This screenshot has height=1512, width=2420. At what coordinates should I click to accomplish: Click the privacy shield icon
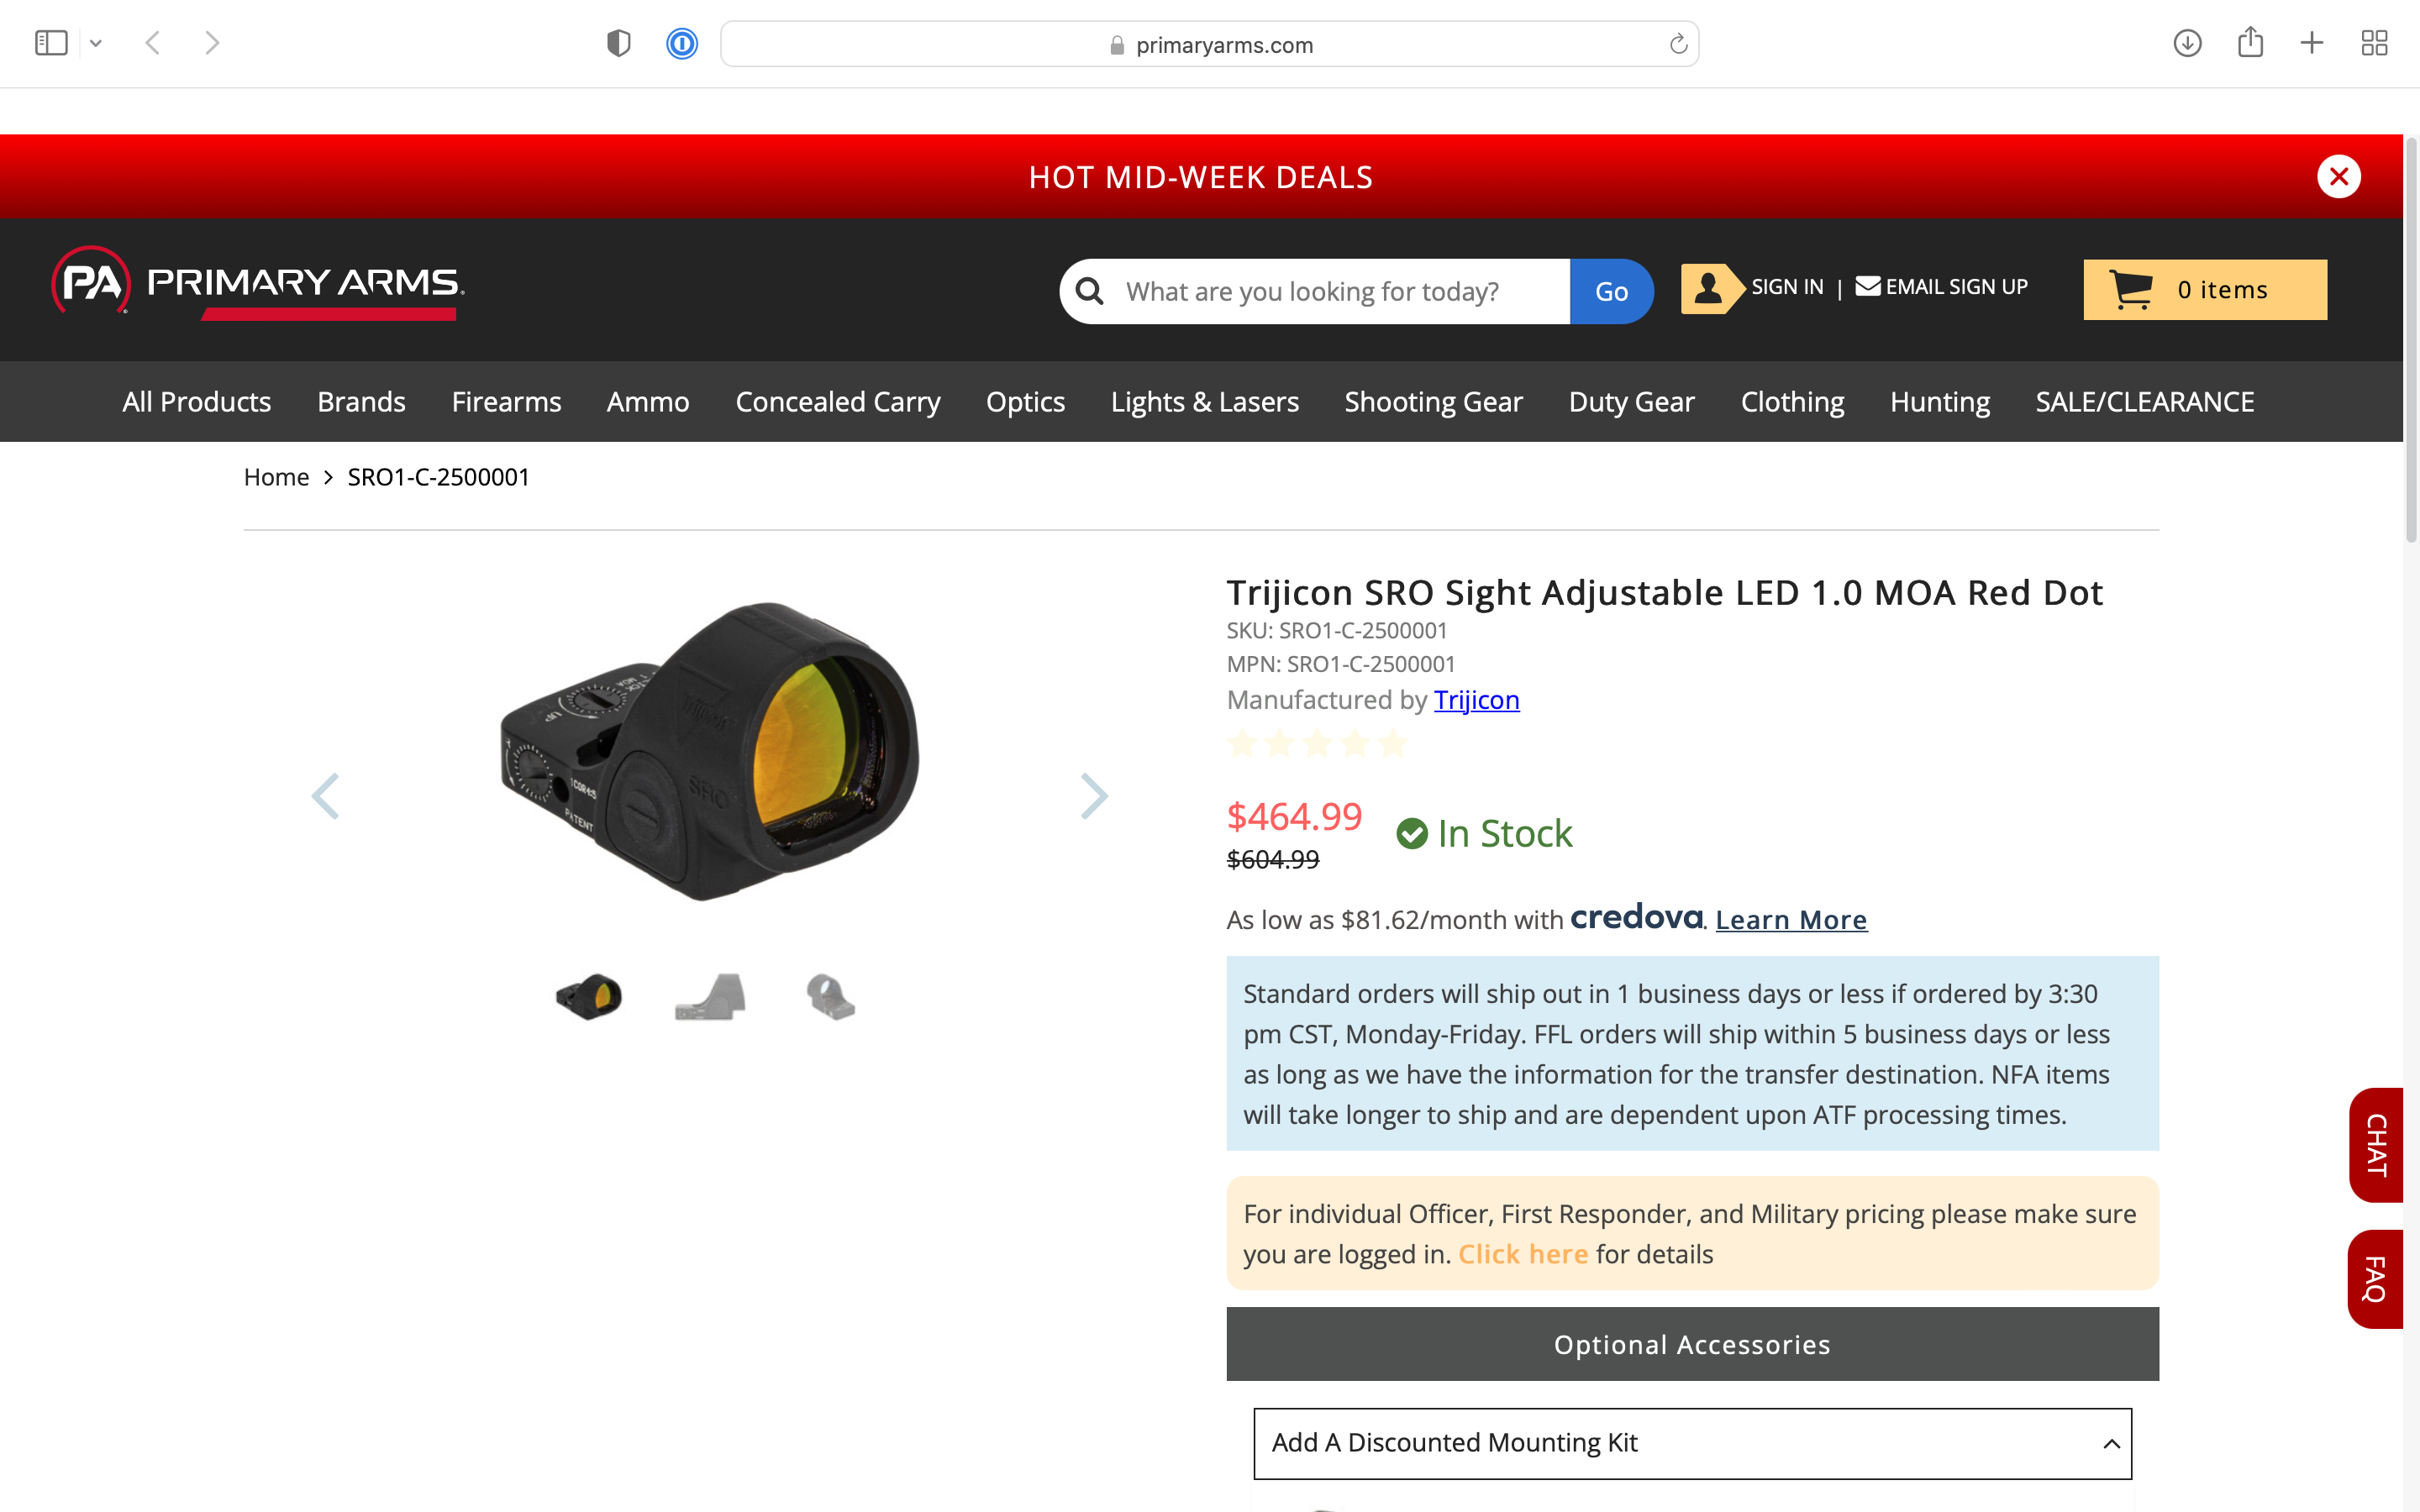619,44
